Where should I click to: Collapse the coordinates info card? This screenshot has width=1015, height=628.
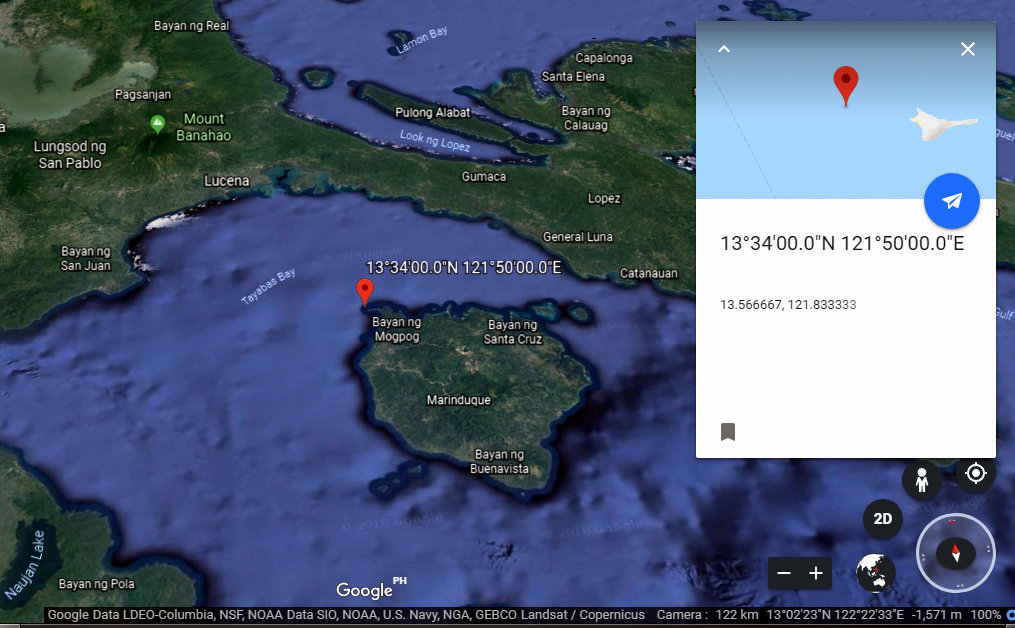click(x=723, y=48)
